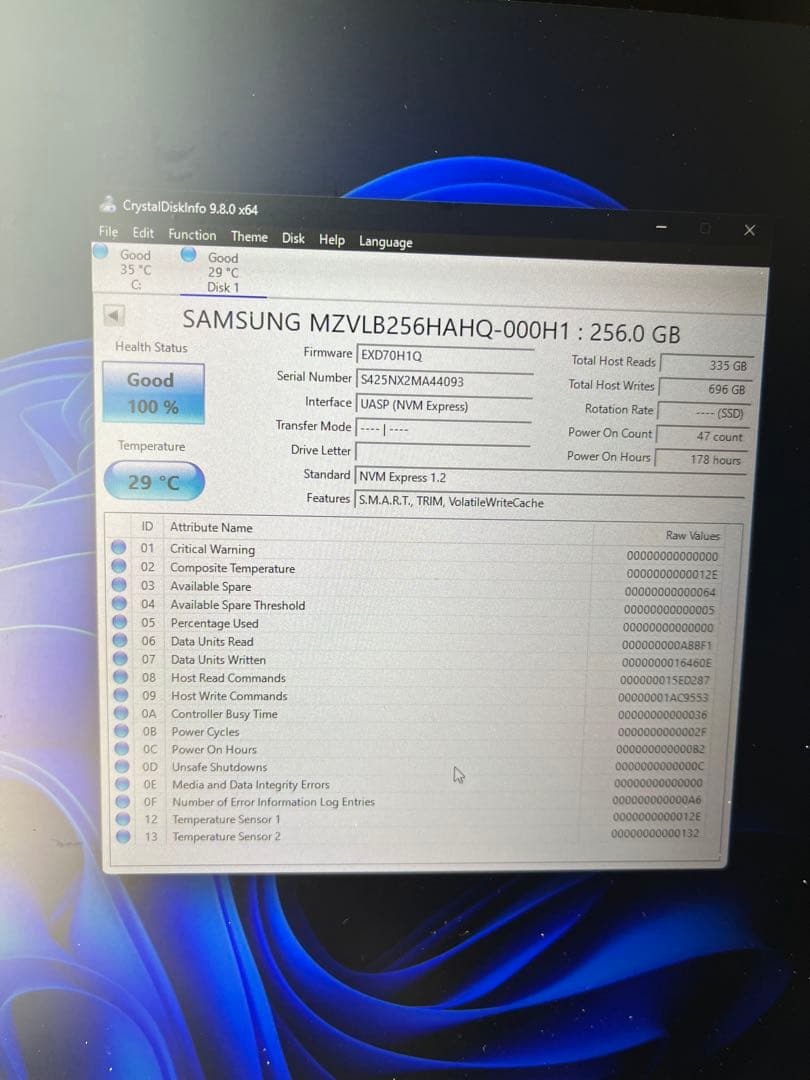Click status dot of Host Write Commands row
Image resolution: width=810 pixels, height=1080 pixels.
121,694
